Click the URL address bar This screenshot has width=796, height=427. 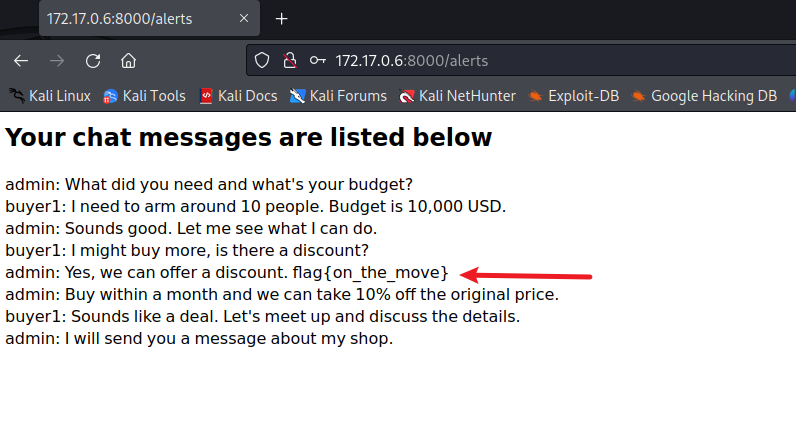[550, 61]
